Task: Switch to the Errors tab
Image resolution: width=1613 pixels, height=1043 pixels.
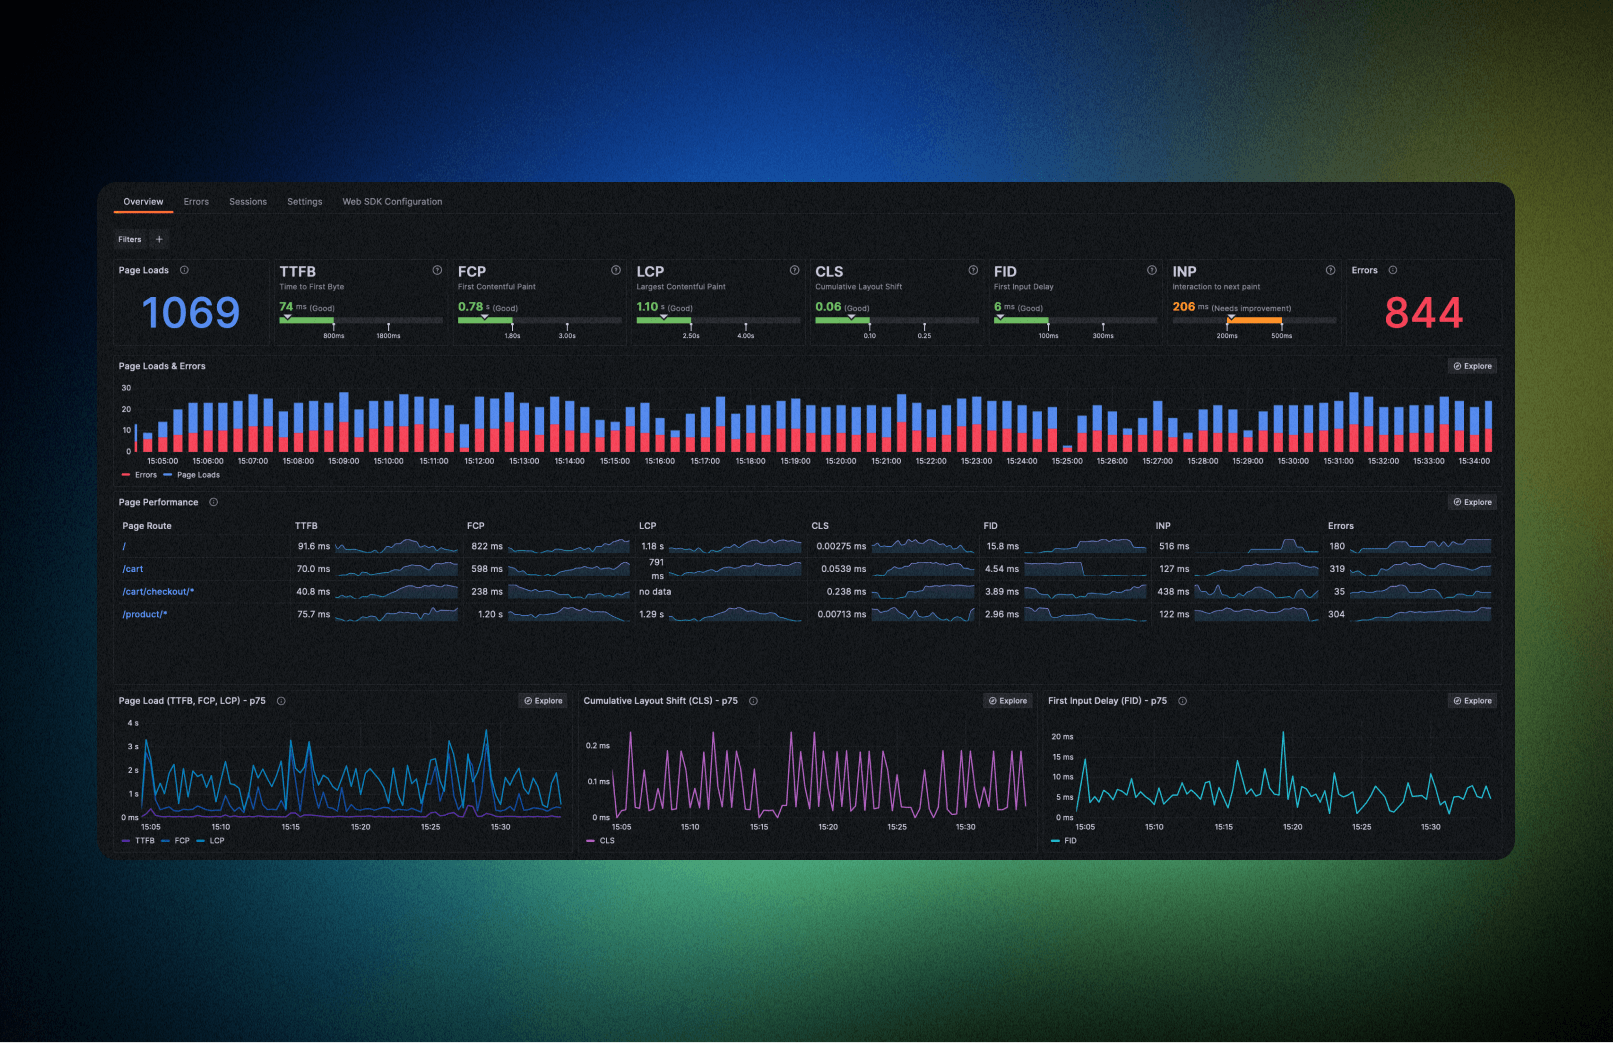Action: pyautogui.click(x=196, y=202)
